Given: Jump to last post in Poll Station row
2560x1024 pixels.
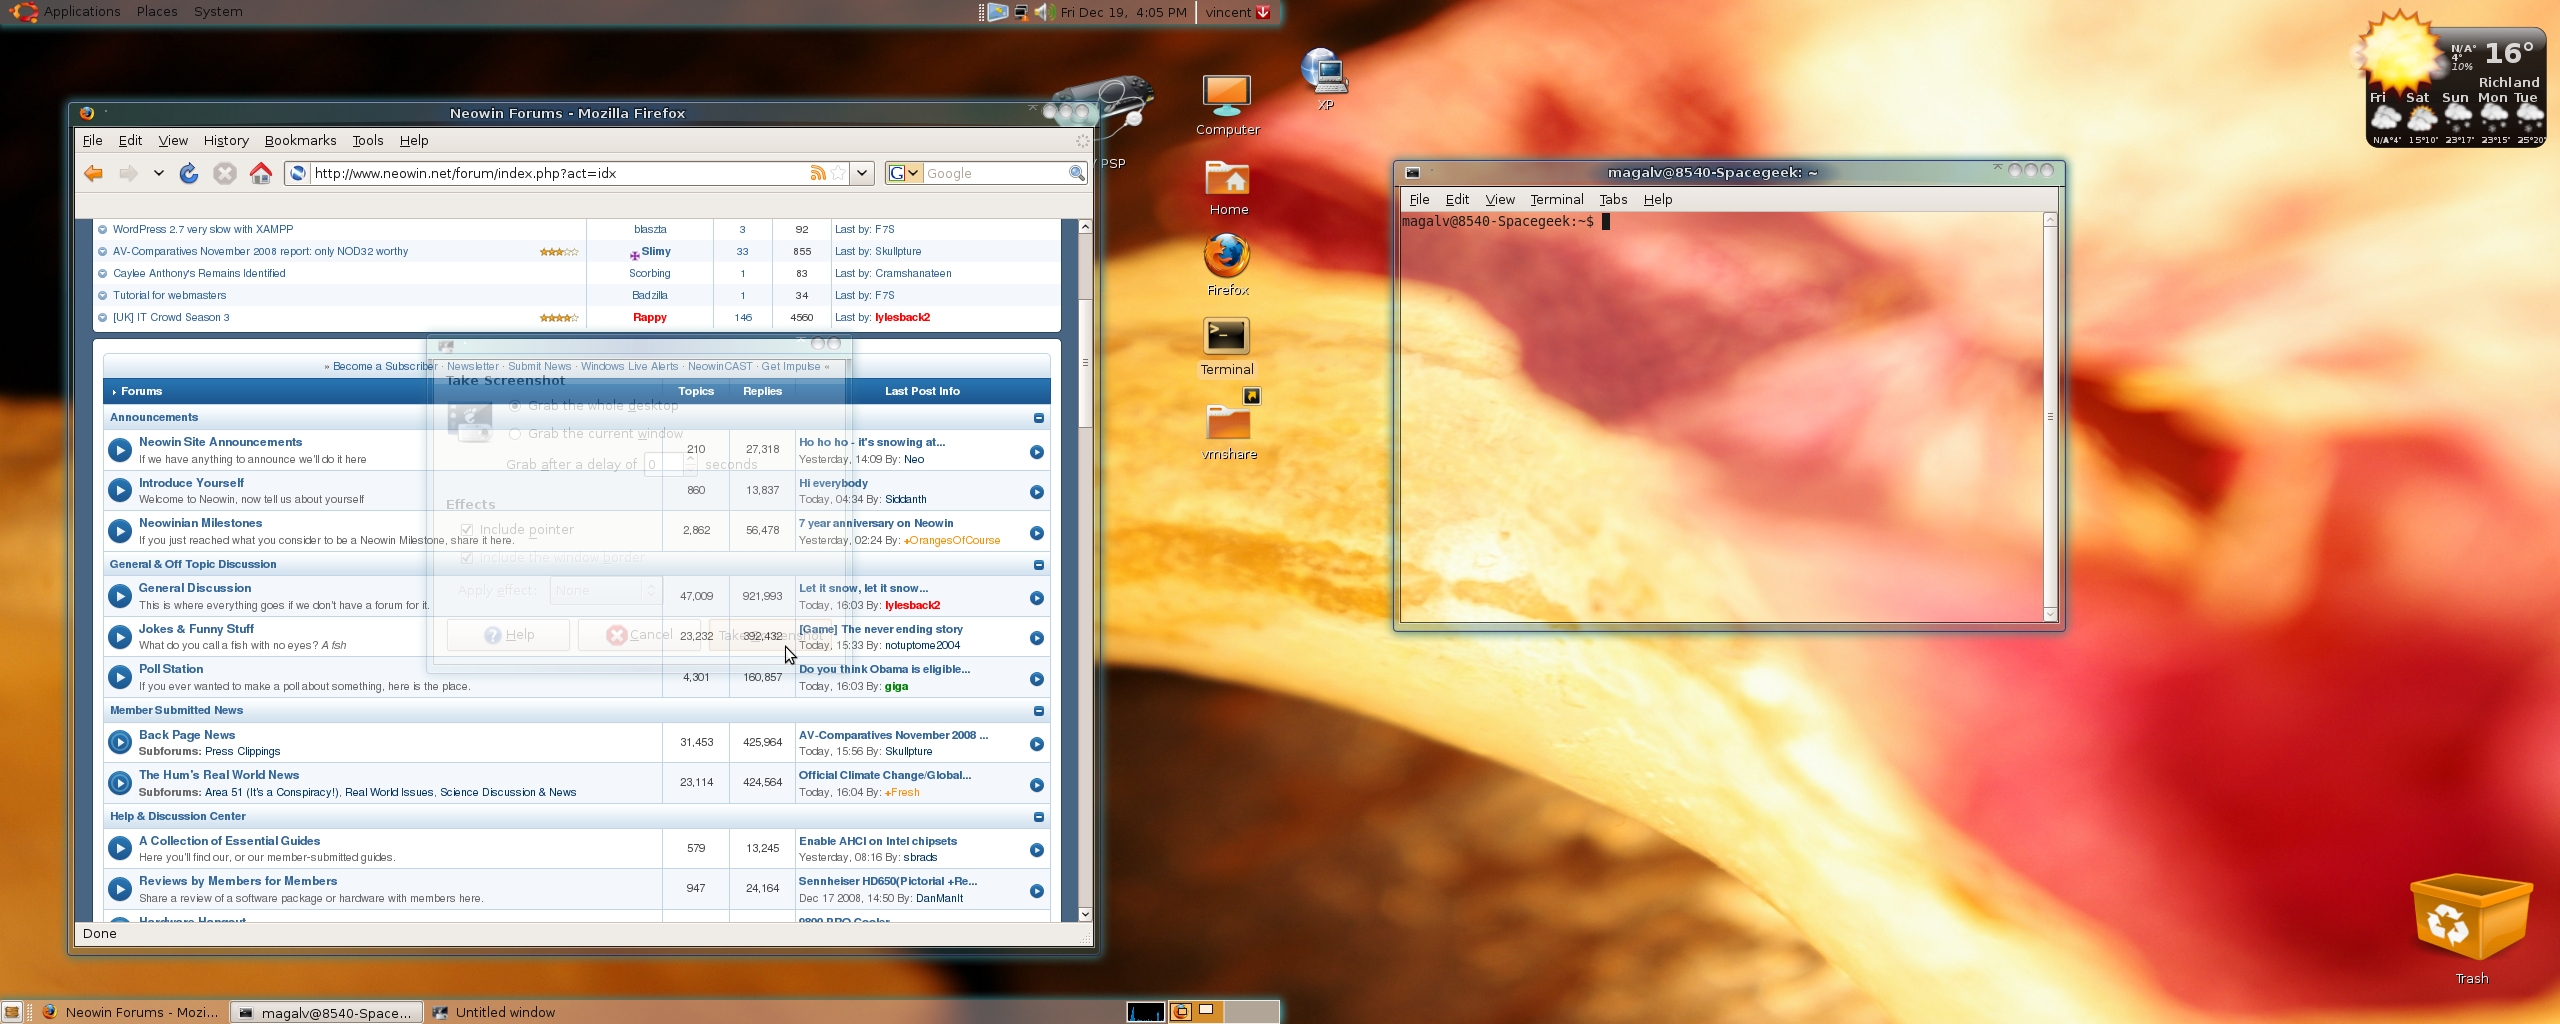Looking at the screenshot, I should click(1037, 679).
